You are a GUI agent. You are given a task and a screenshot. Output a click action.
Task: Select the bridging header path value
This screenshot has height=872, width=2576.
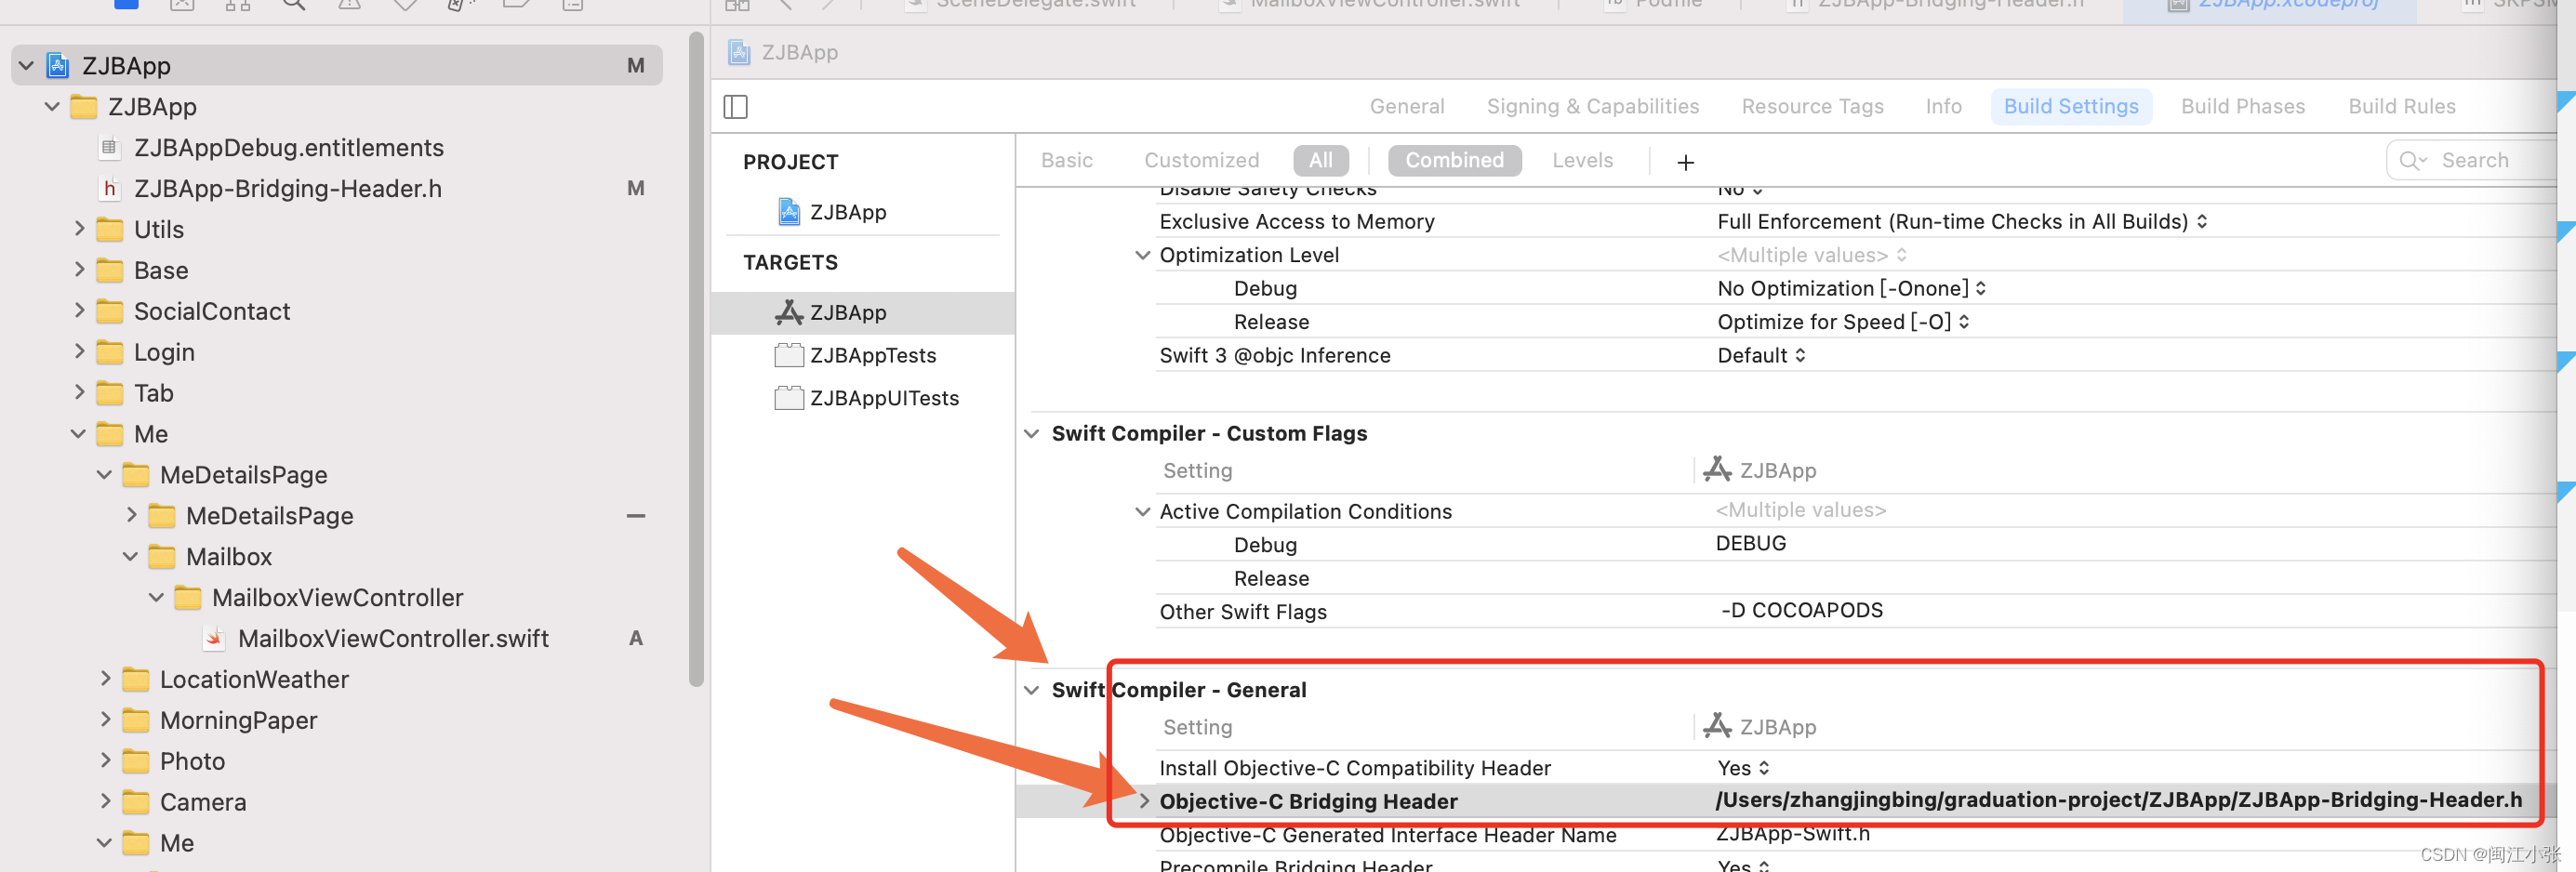coord(2118,800)
